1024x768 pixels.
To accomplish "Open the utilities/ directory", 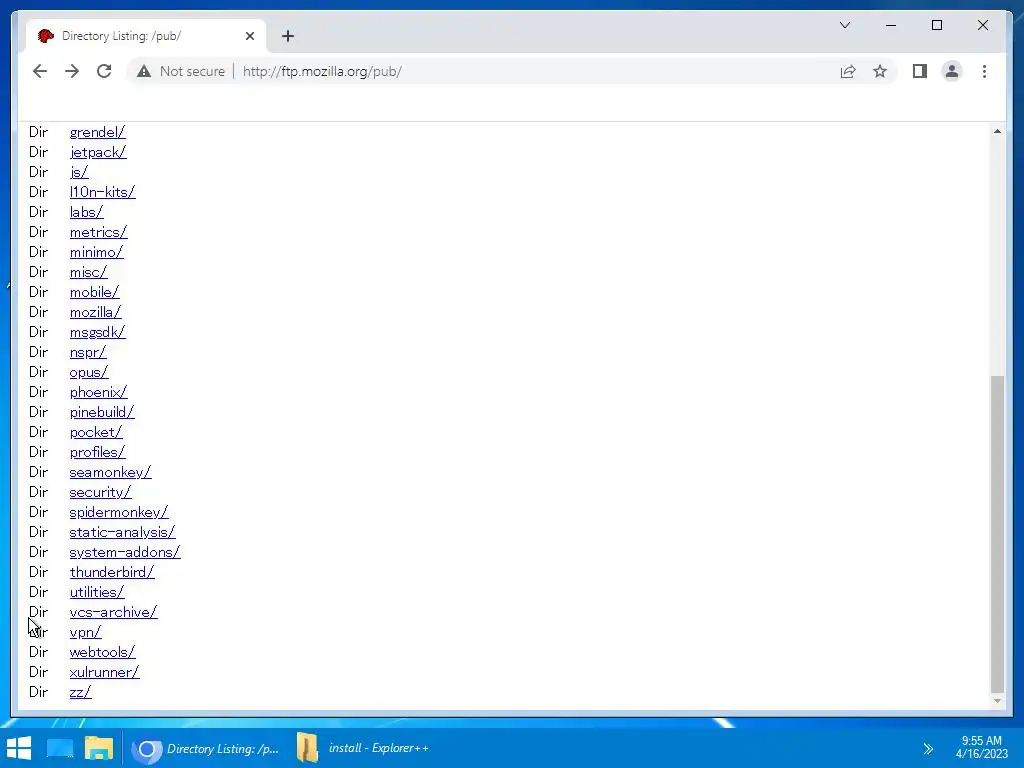I will (97, 593).
